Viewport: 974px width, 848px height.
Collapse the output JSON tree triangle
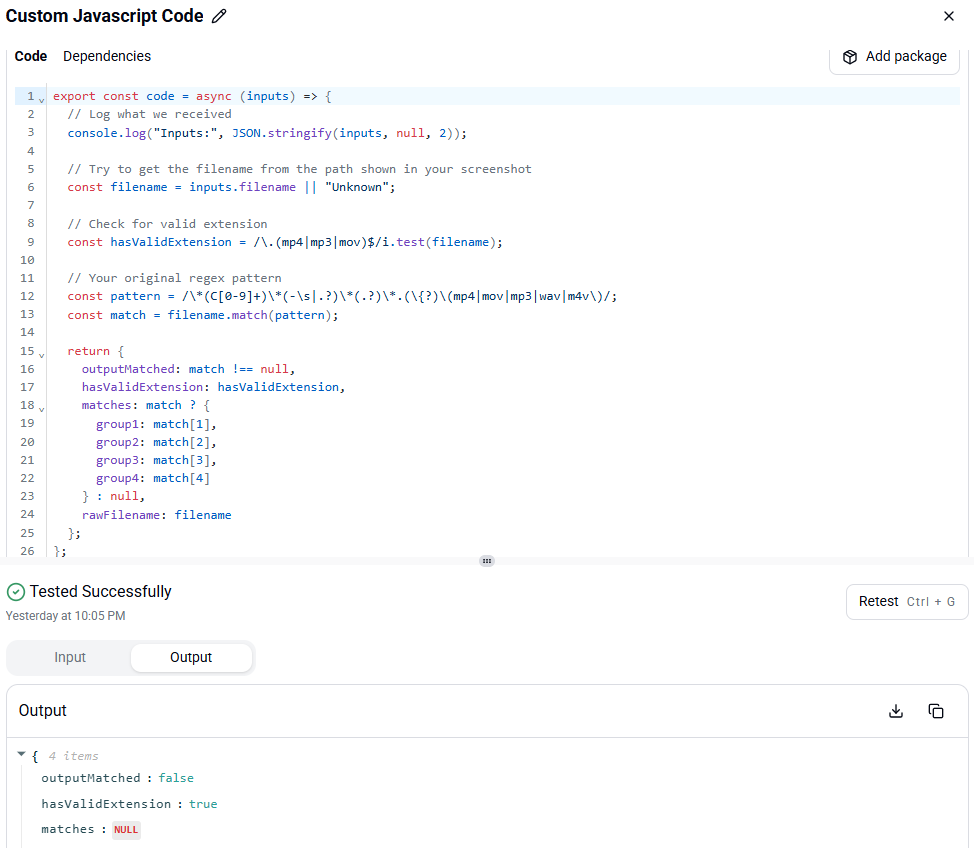click(21, 754)
